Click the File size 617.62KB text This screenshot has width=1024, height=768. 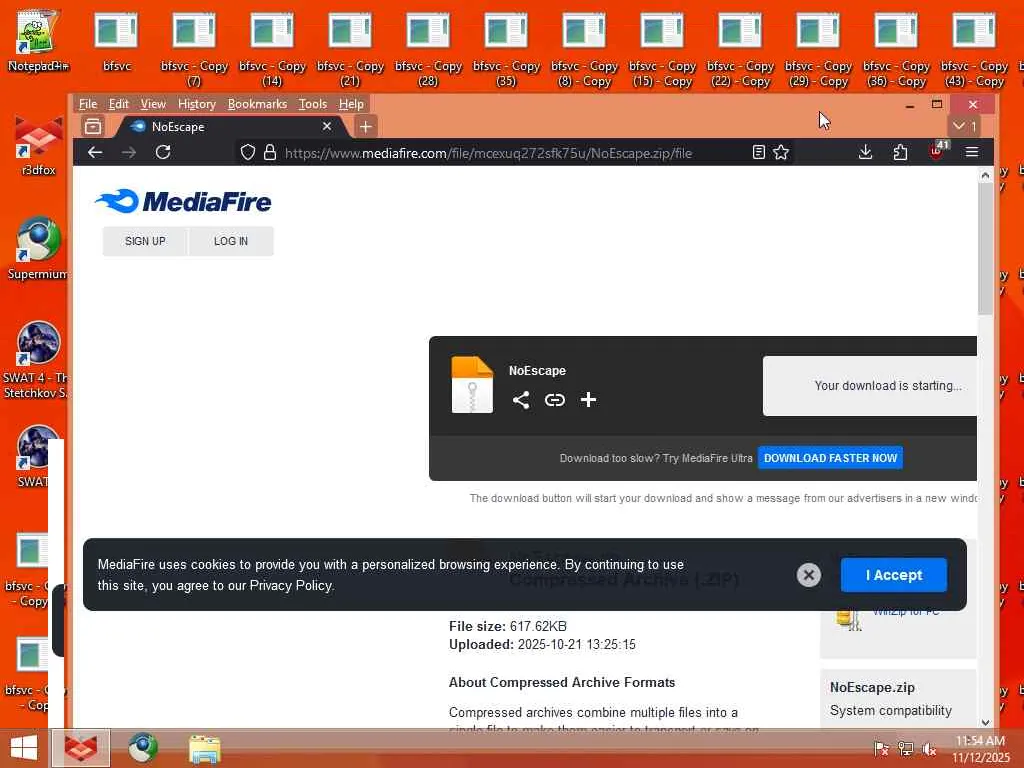(x=507, y=626)
